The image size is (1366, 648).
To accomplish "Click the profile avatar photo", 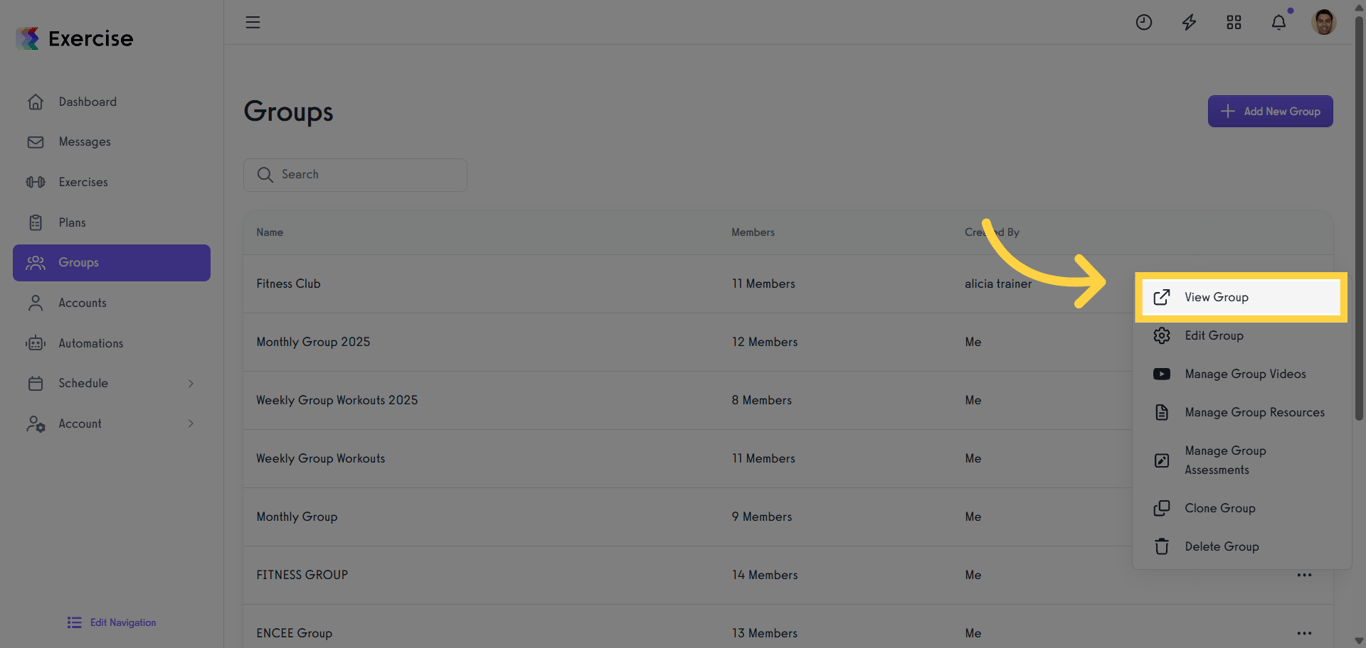I will click(1323, 21).
